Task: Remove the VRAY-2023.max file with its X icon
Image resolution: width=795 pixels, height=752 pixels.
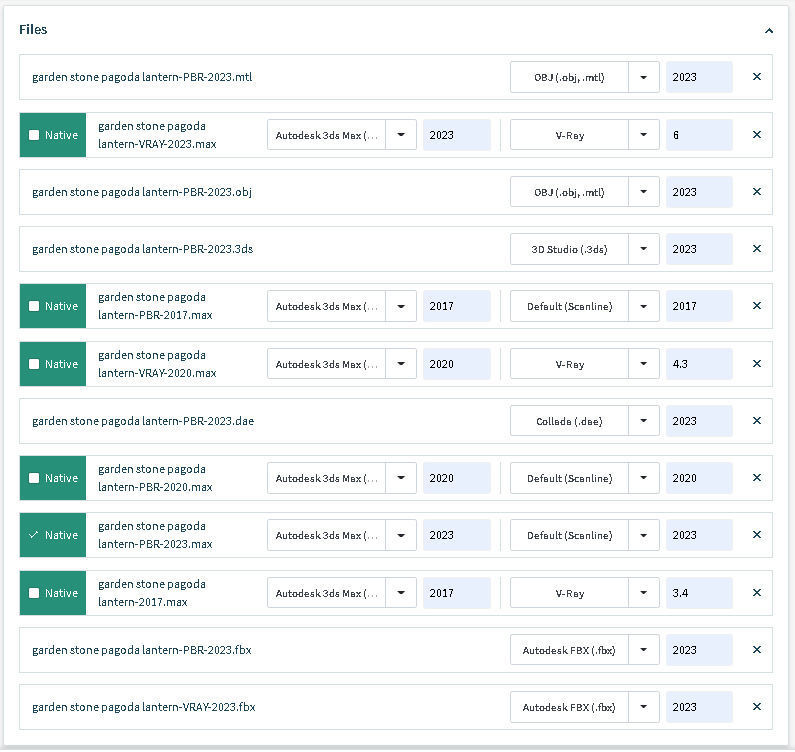Action: point(756,135)
